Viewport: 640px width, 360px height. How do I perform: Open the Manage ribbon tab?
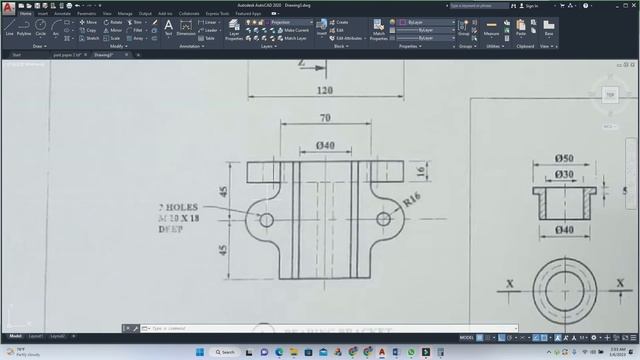125,13
